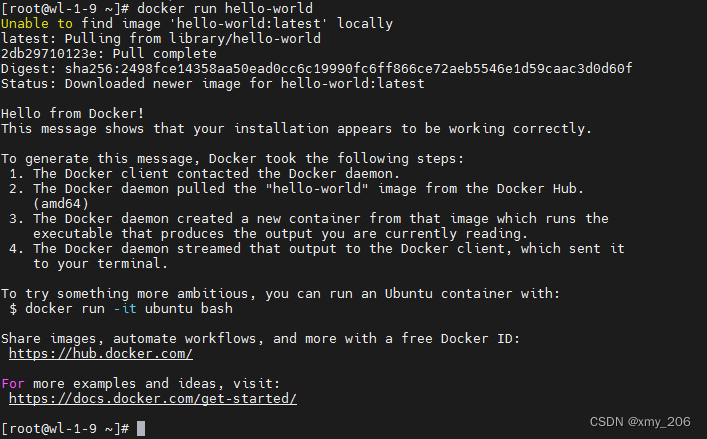The image size is (707, 439).
Task: Click the 'docker run hello-world' command
Action: pos(225,9)
